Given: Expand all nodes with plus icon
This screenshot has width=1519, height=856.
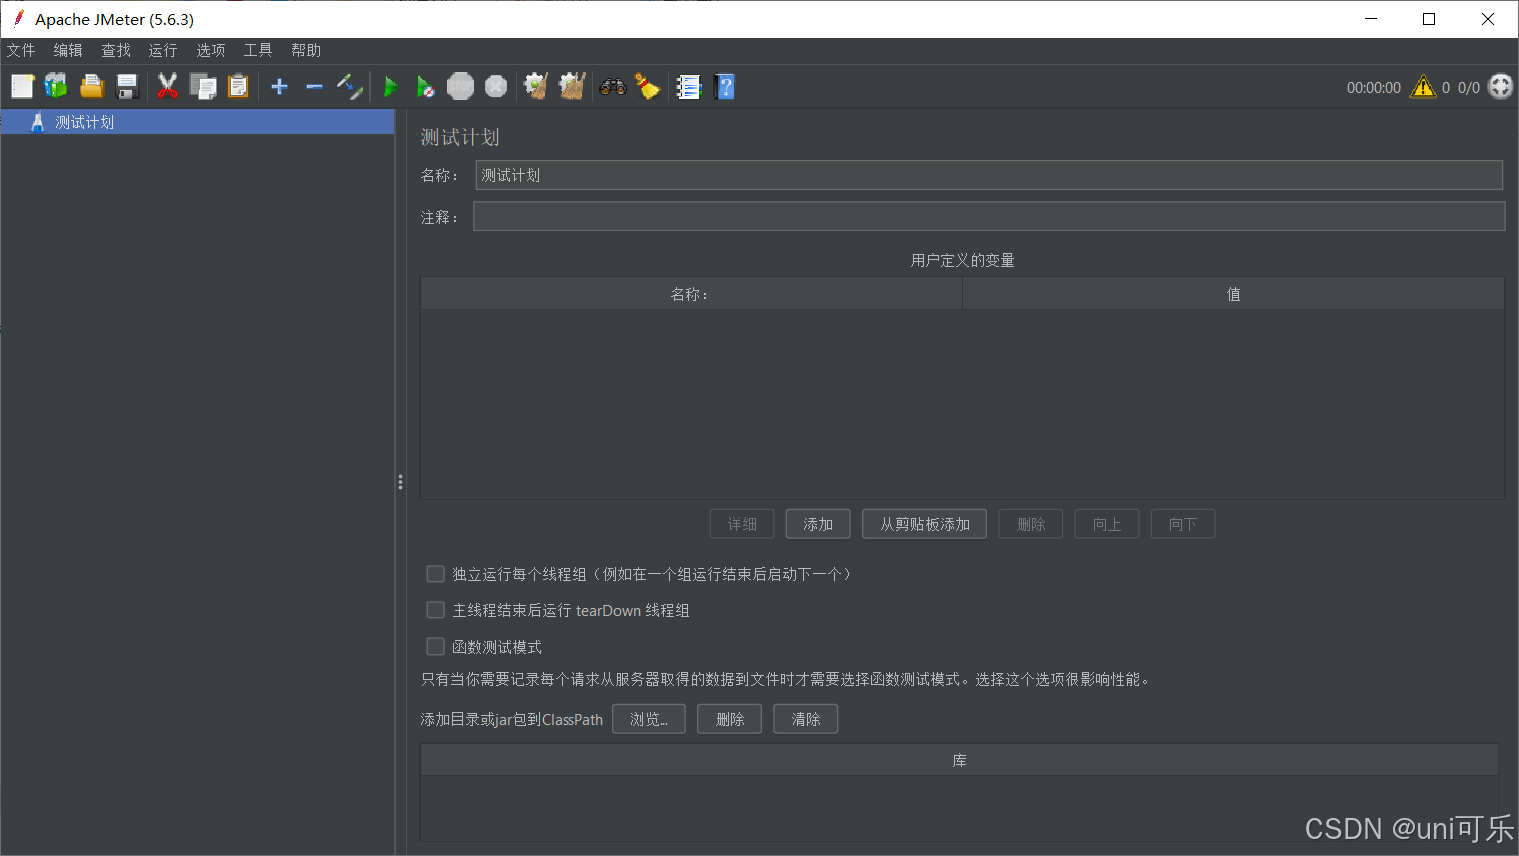Looking at the screenshot, I should pos(279,87).
